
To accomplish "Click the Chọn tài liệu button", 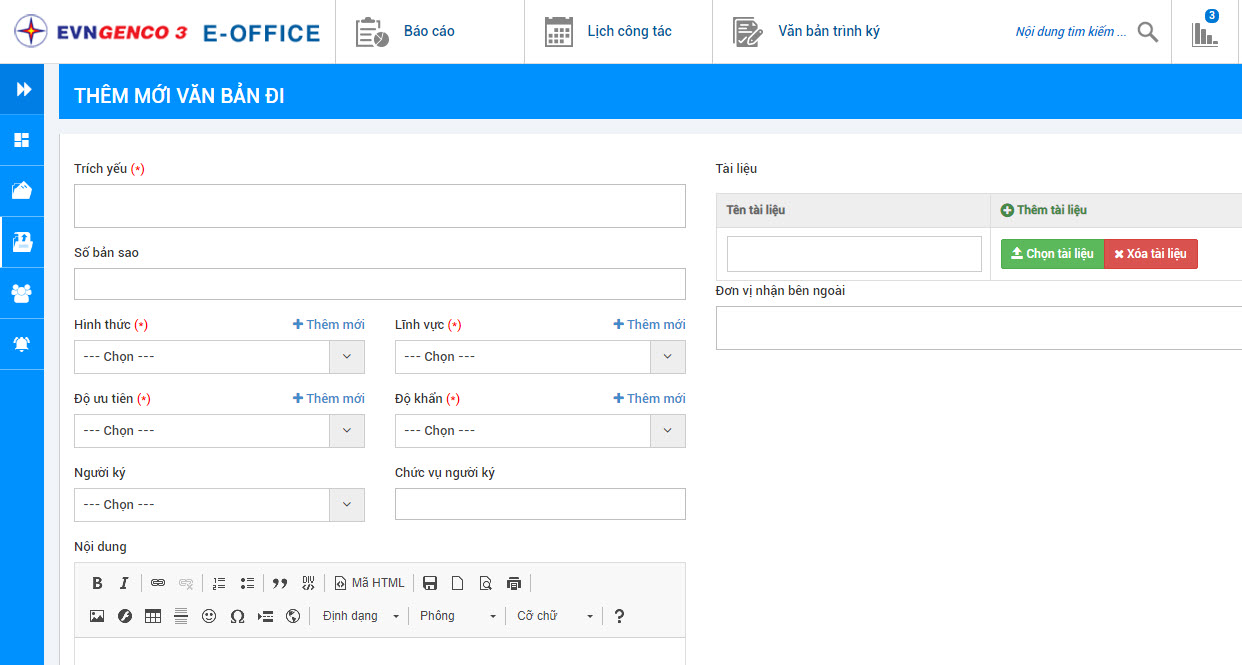I will click(x=1052, y=254).
